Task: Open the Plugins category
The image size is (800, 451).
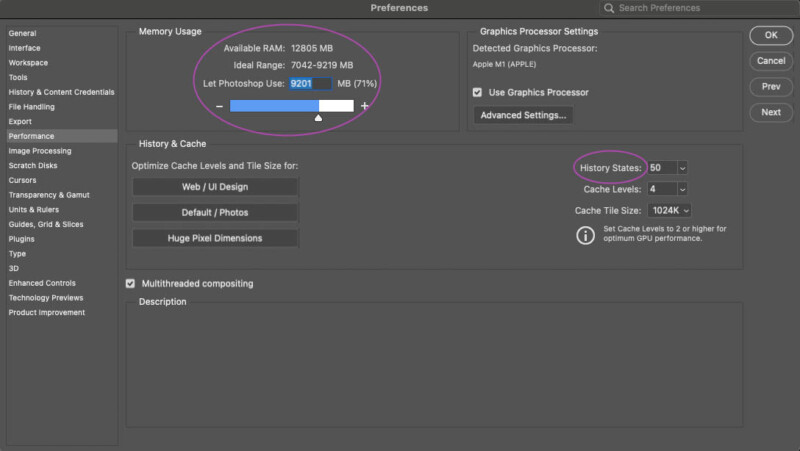Action: click(21, 239)
